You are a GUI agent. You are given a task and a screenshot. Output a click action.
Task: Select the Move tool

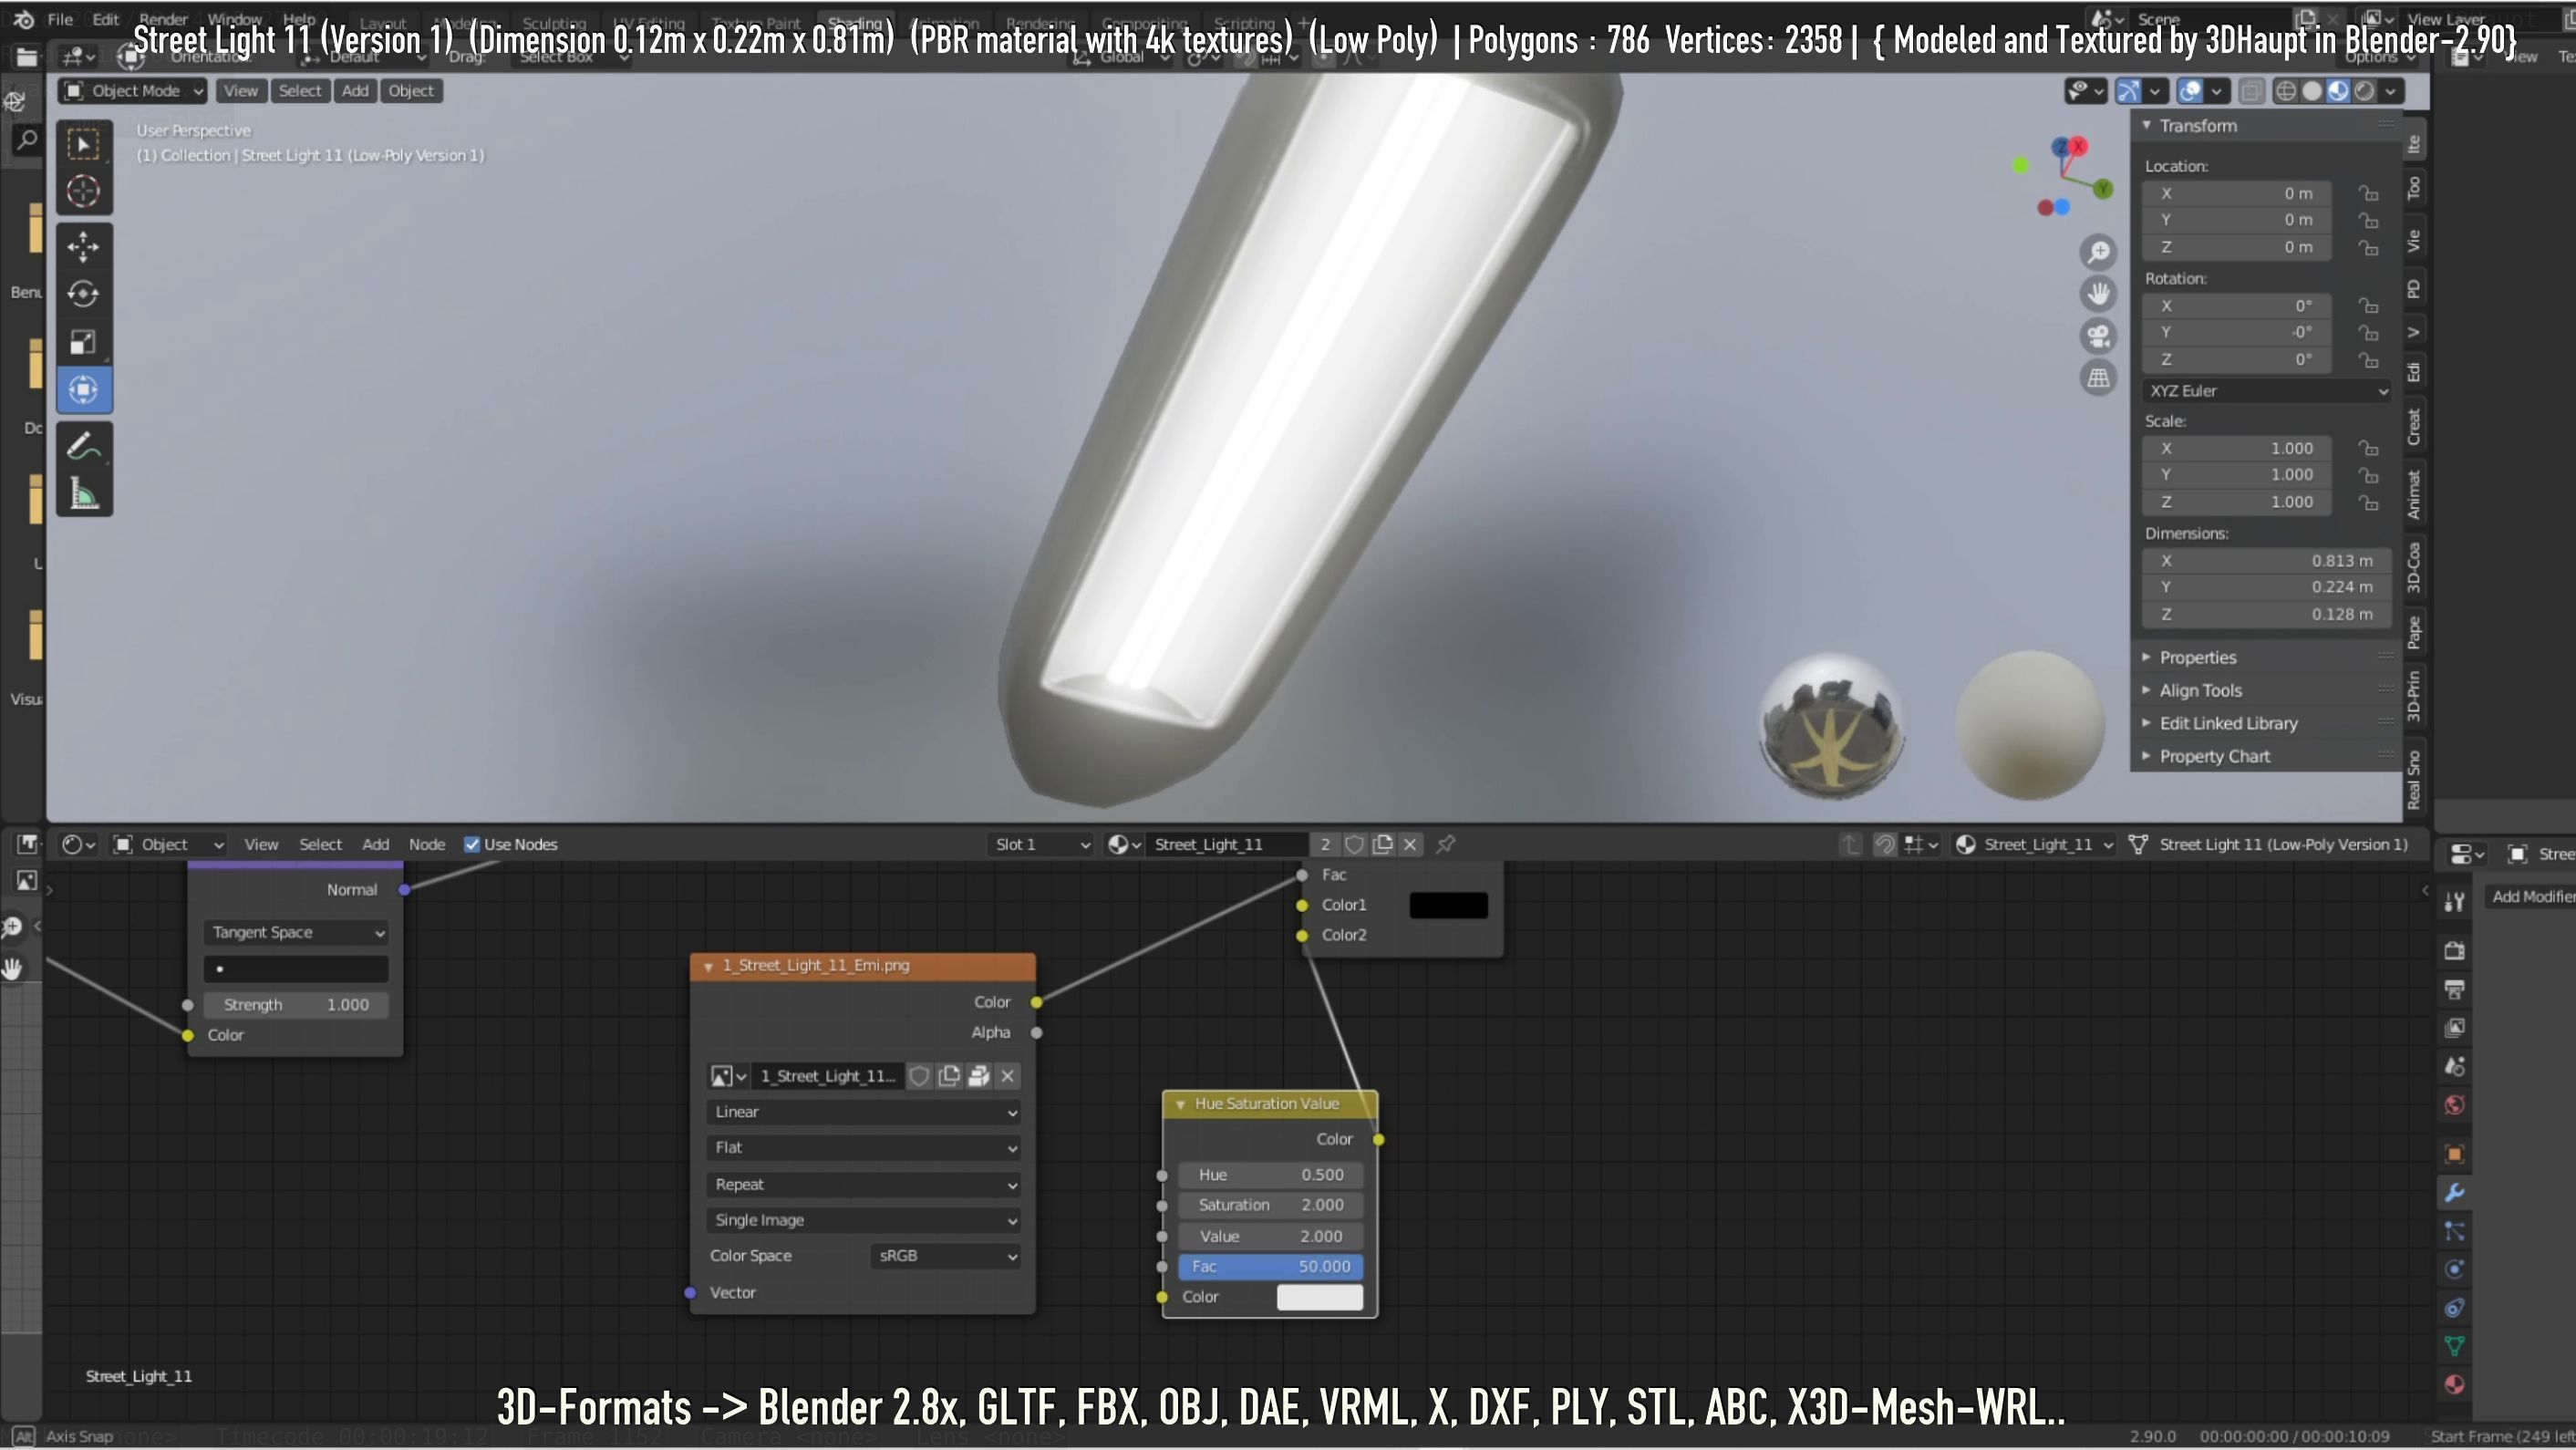pos(84,246)
